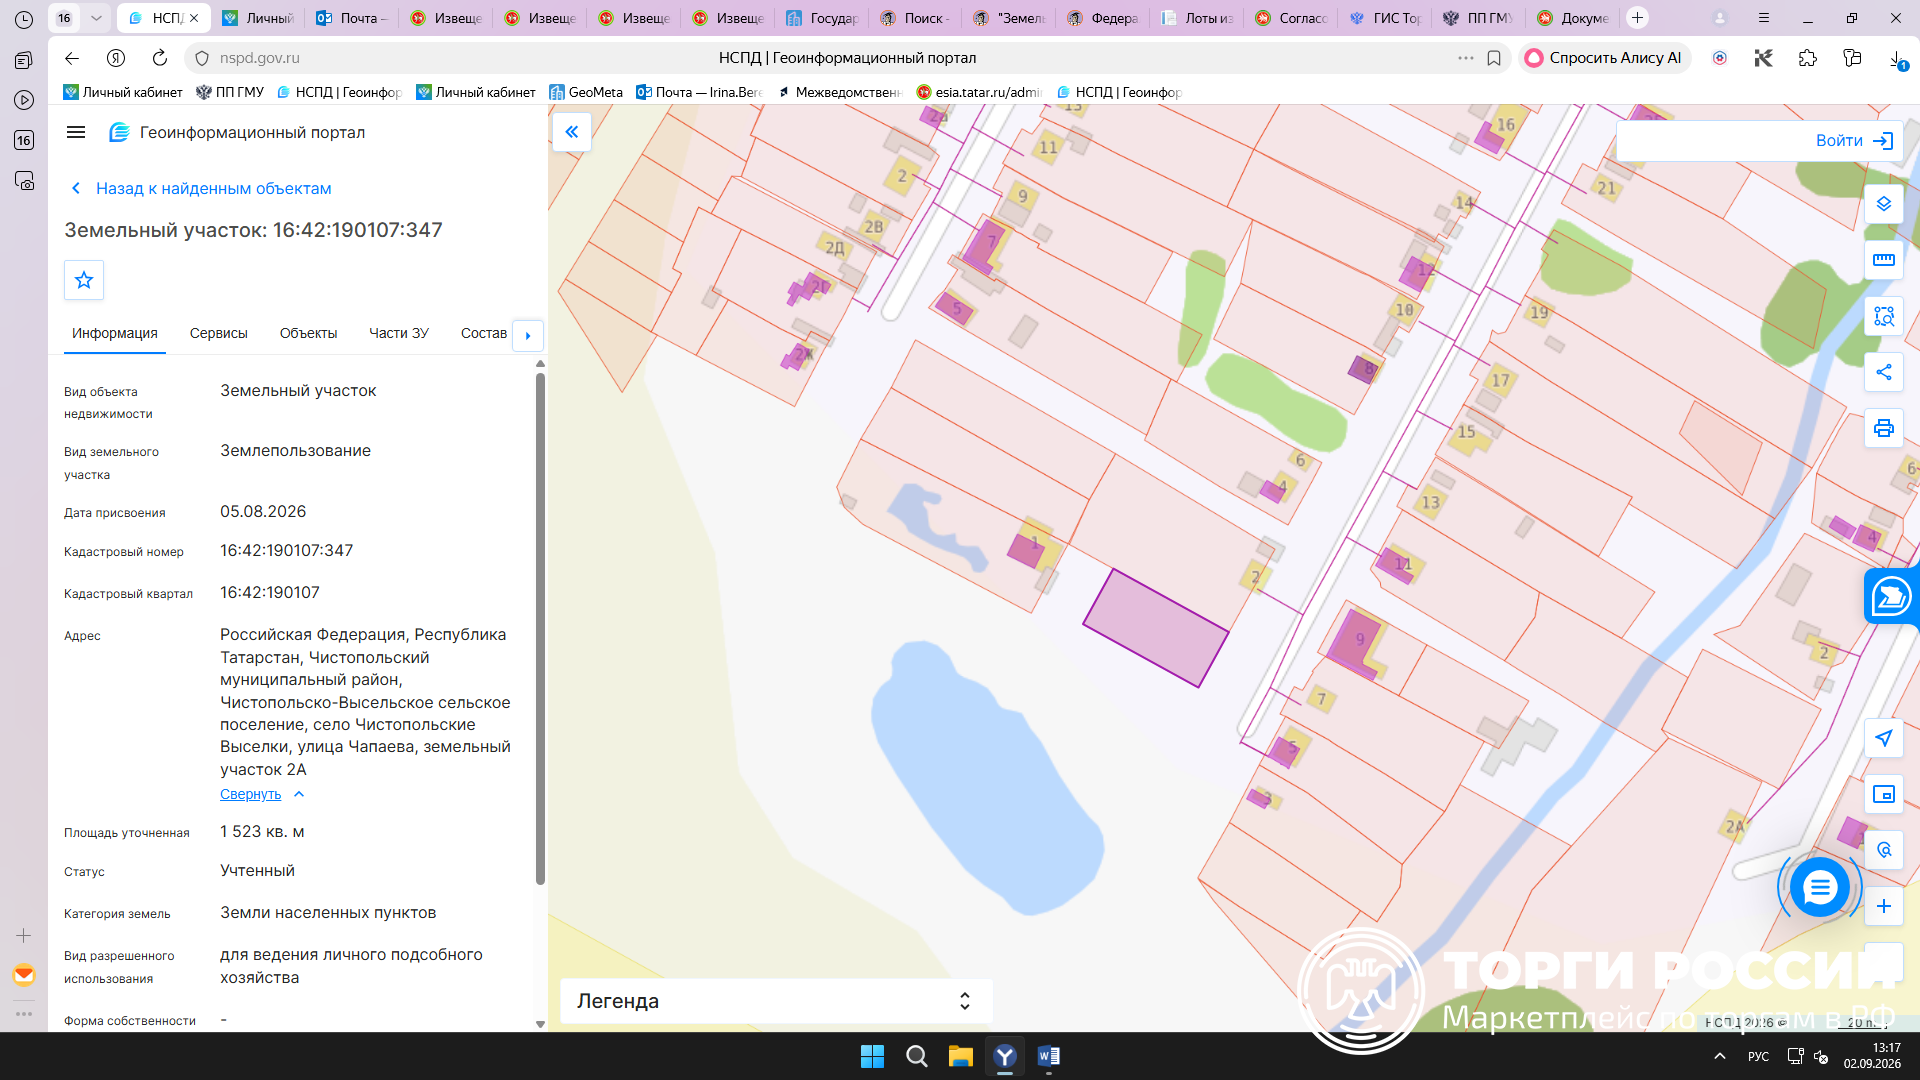The width and height of the screenshot is (1920, 1080).
Task: Open the Части ЗУ tab
Action: (398, 333)
